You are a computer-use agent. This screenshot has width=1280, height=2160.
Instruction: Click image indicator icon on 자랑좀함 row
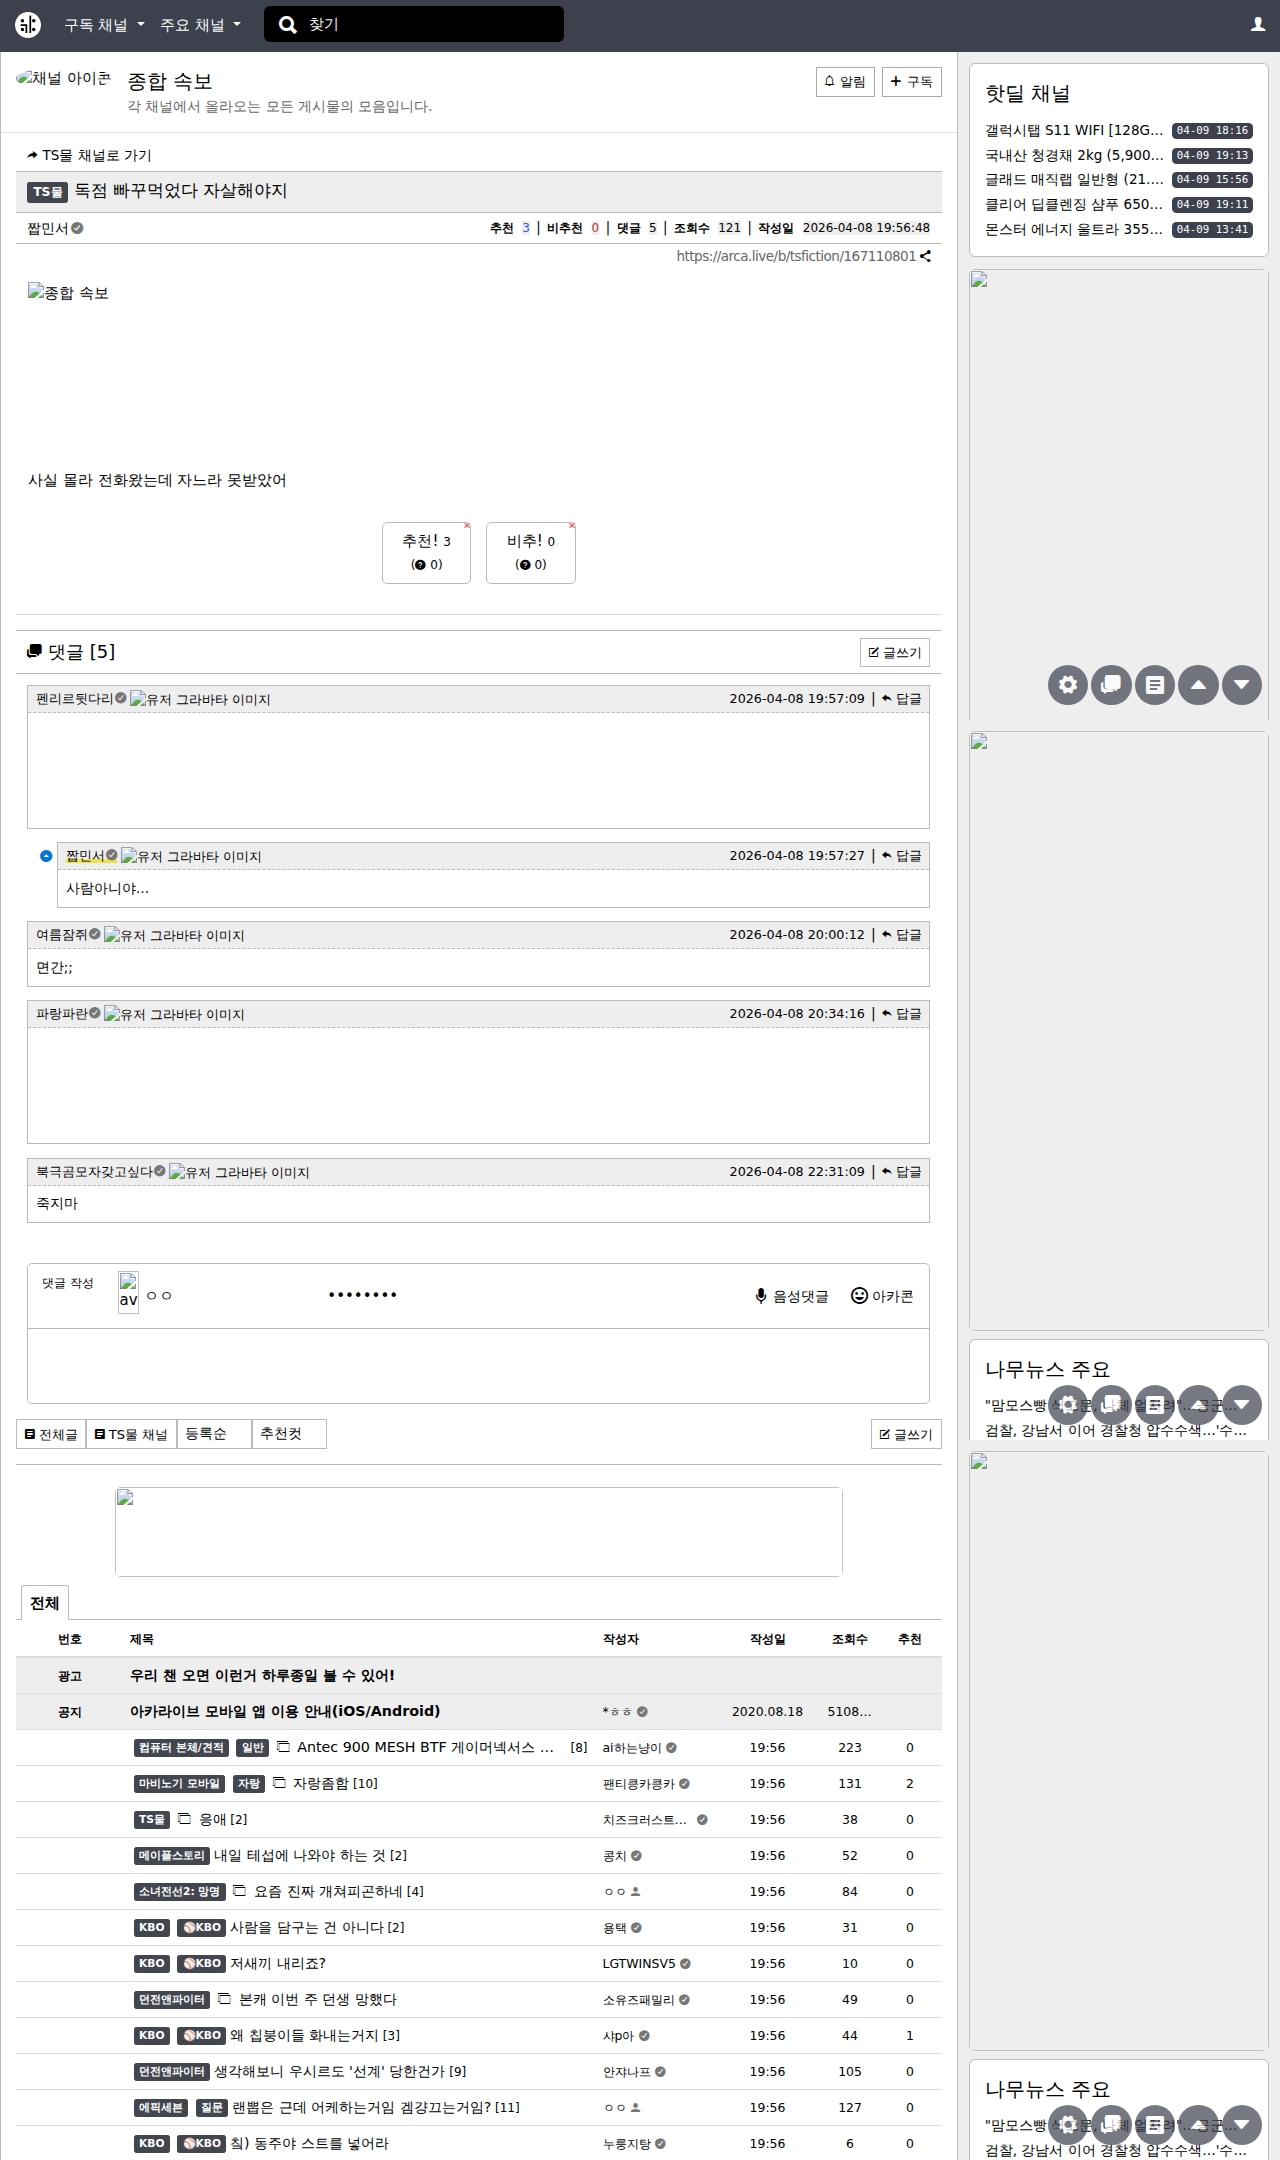pos(279,1782)
